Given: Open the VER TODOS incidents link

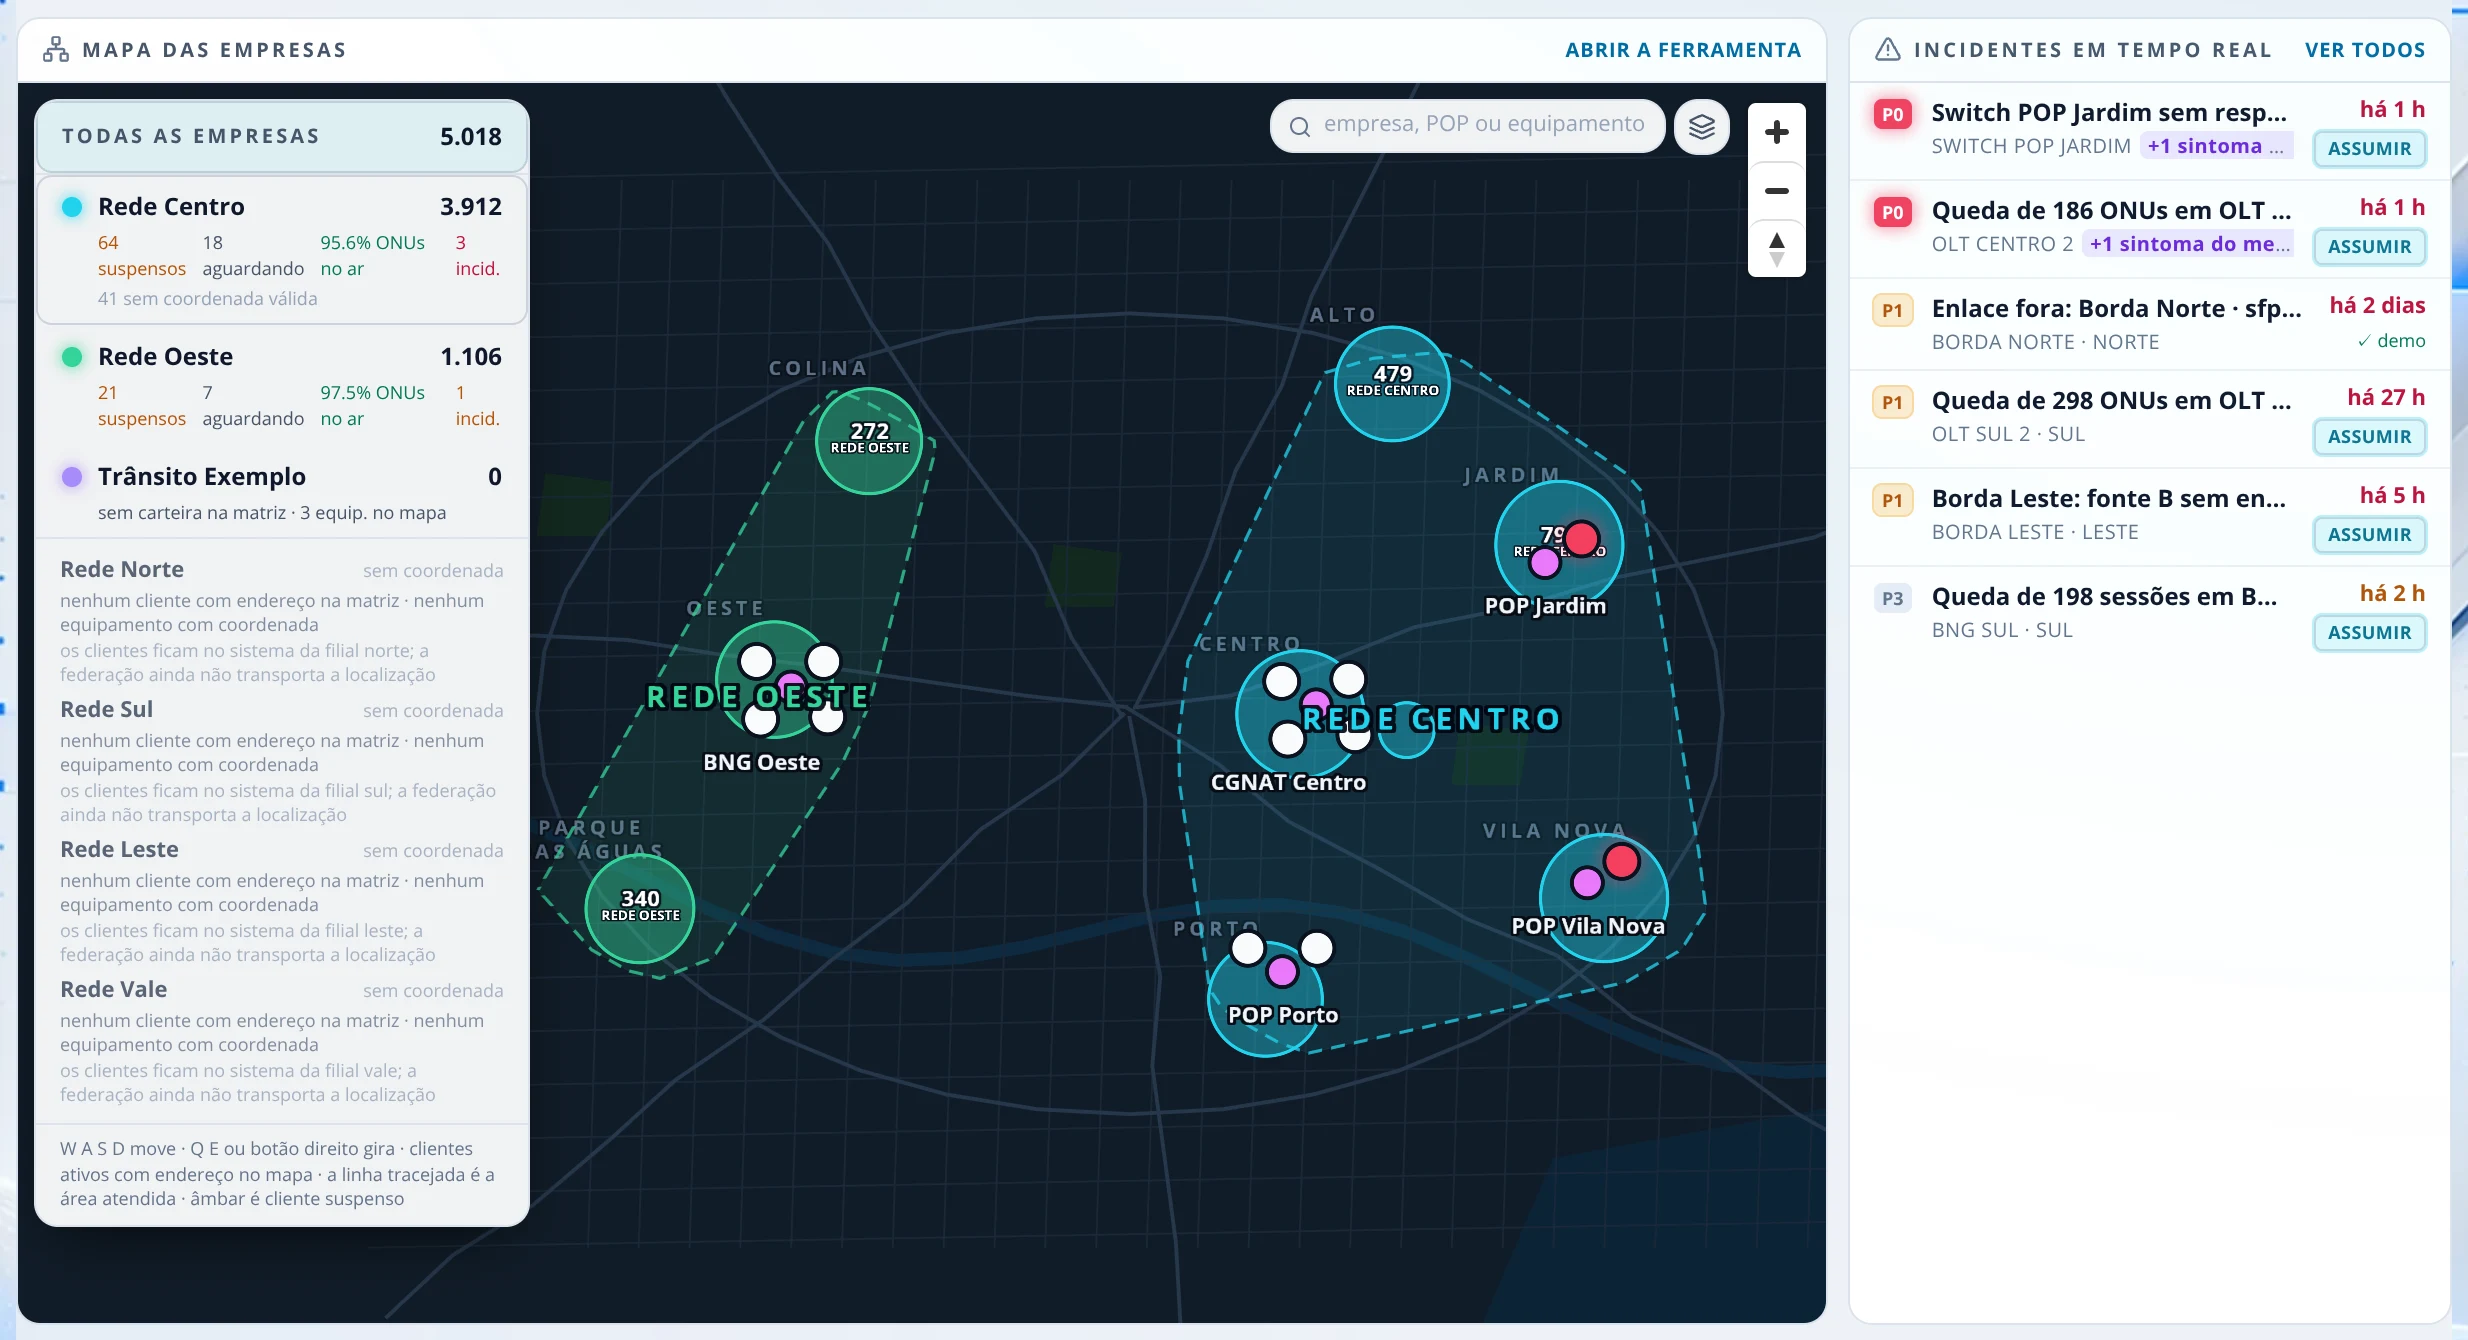Looking at the screenshot, I should (x=2365, y=50).
